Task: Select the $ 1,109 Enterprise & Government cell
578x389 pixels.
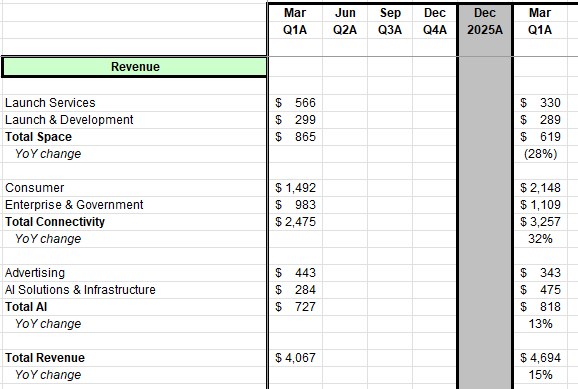Action: pos(540,205)
